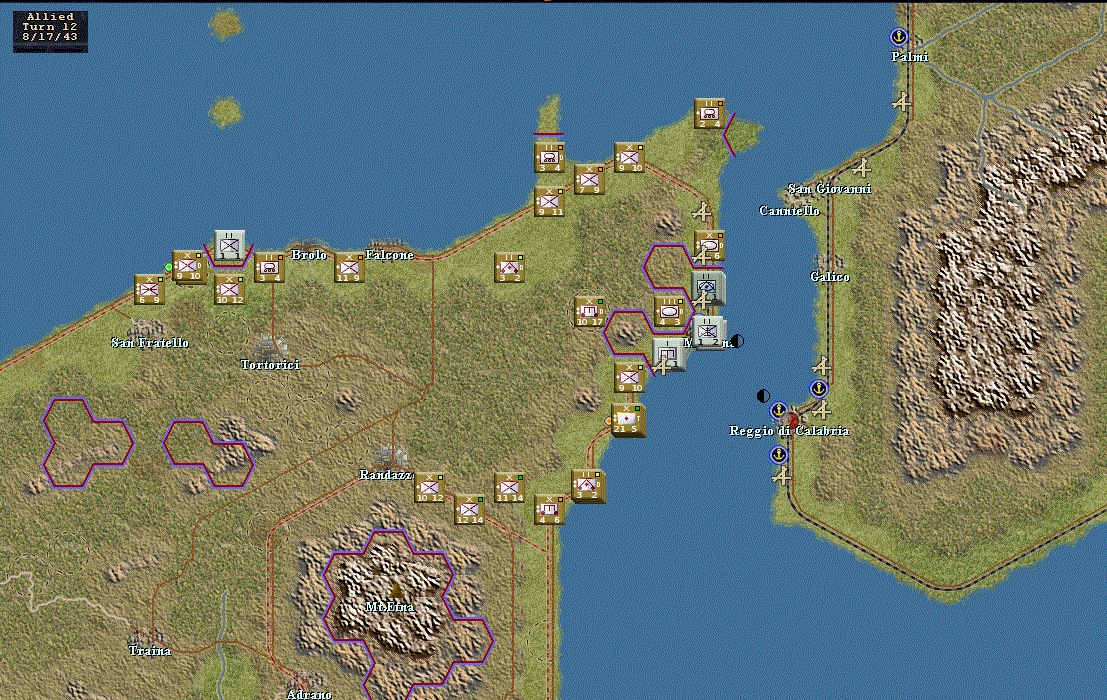Select the 4-3 armored regiment counter

[669, 311]
